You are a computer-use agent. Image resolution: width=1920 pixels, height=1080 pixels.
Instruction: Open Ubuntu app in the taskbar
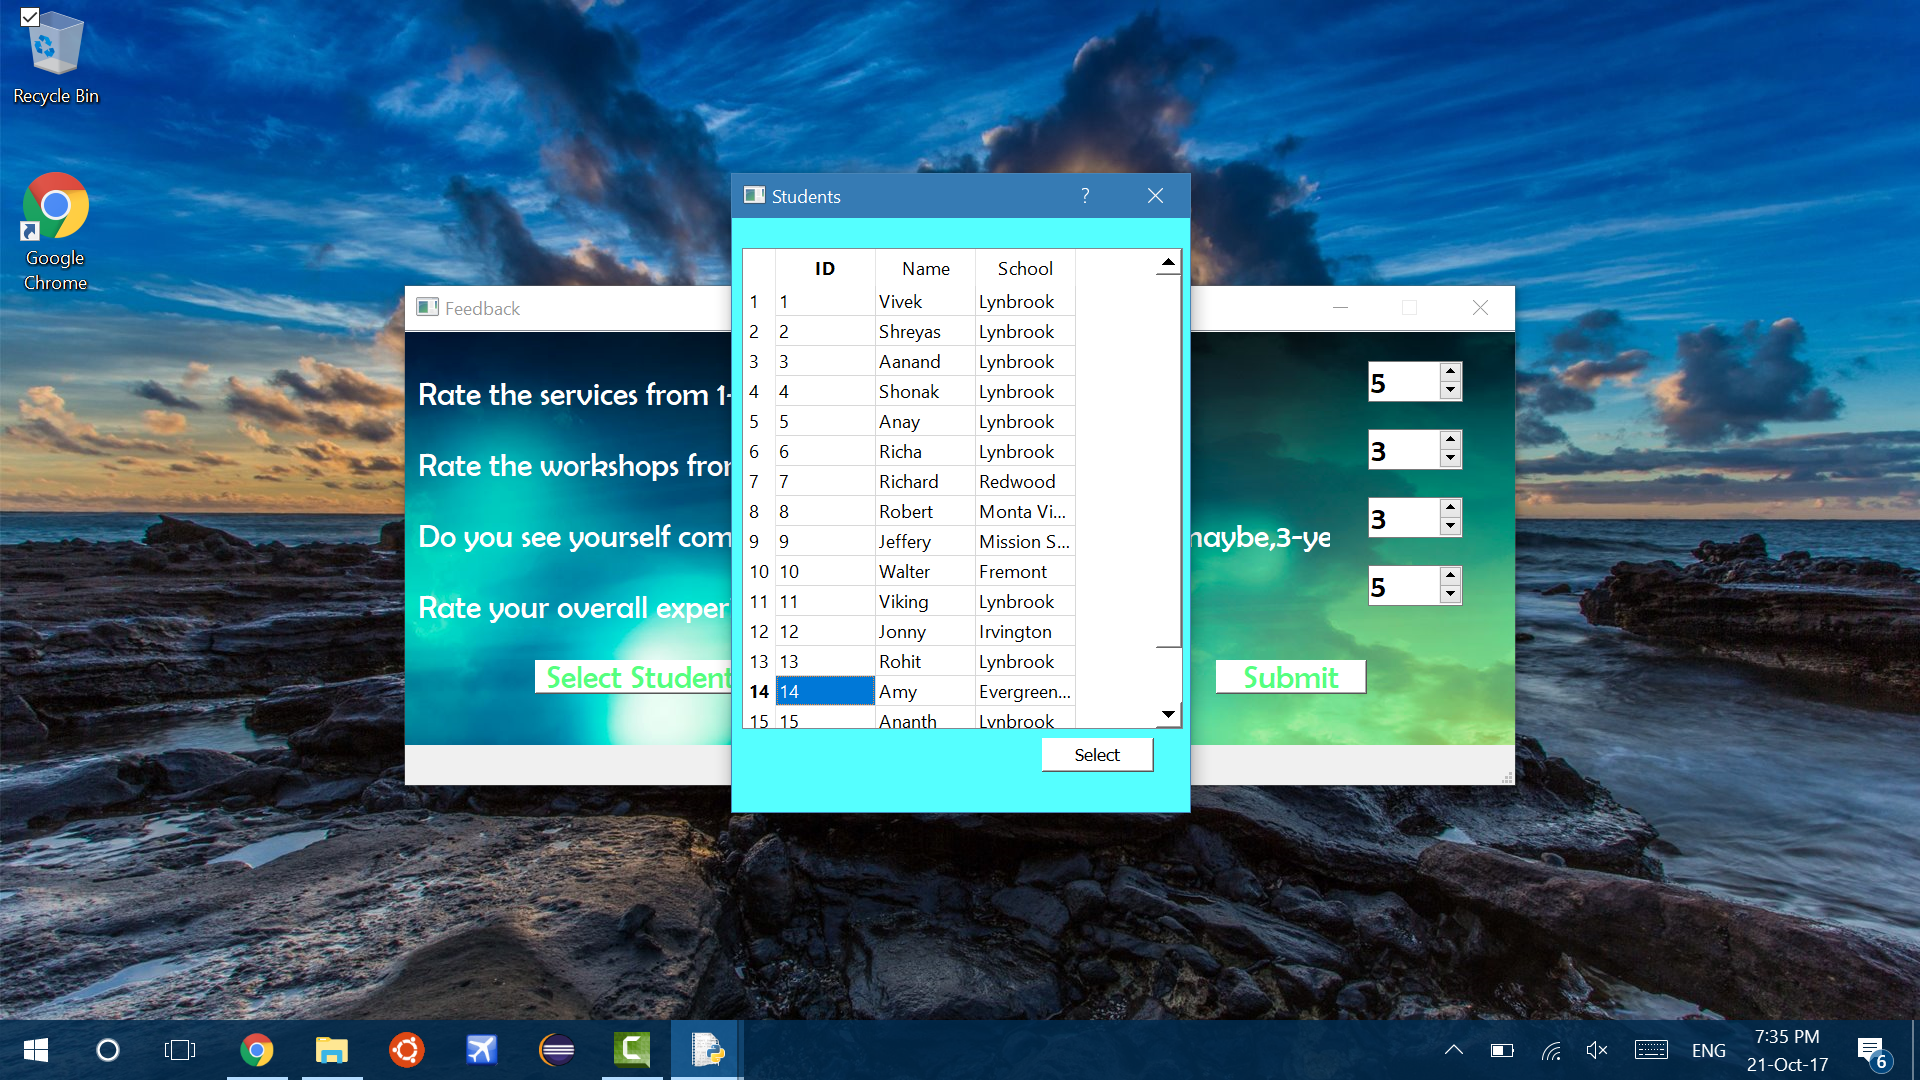tap(406, 1050)
